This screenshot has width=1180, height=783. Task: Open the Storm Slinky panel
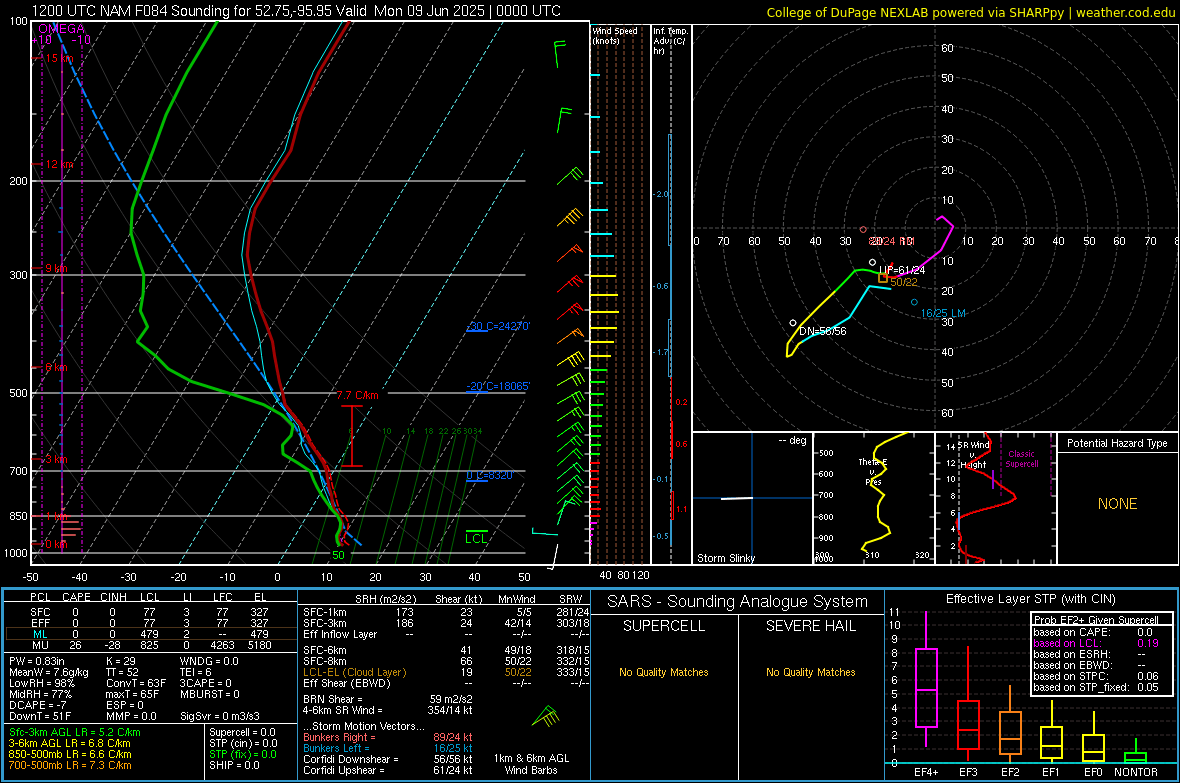pos(752,498)
